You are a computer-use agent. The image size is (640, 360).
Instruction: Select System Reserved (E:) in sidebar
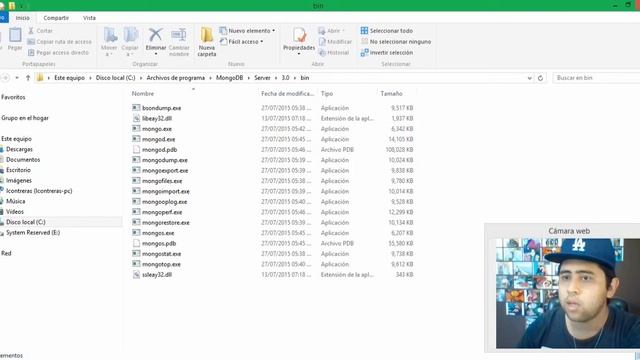pos(33,233)
